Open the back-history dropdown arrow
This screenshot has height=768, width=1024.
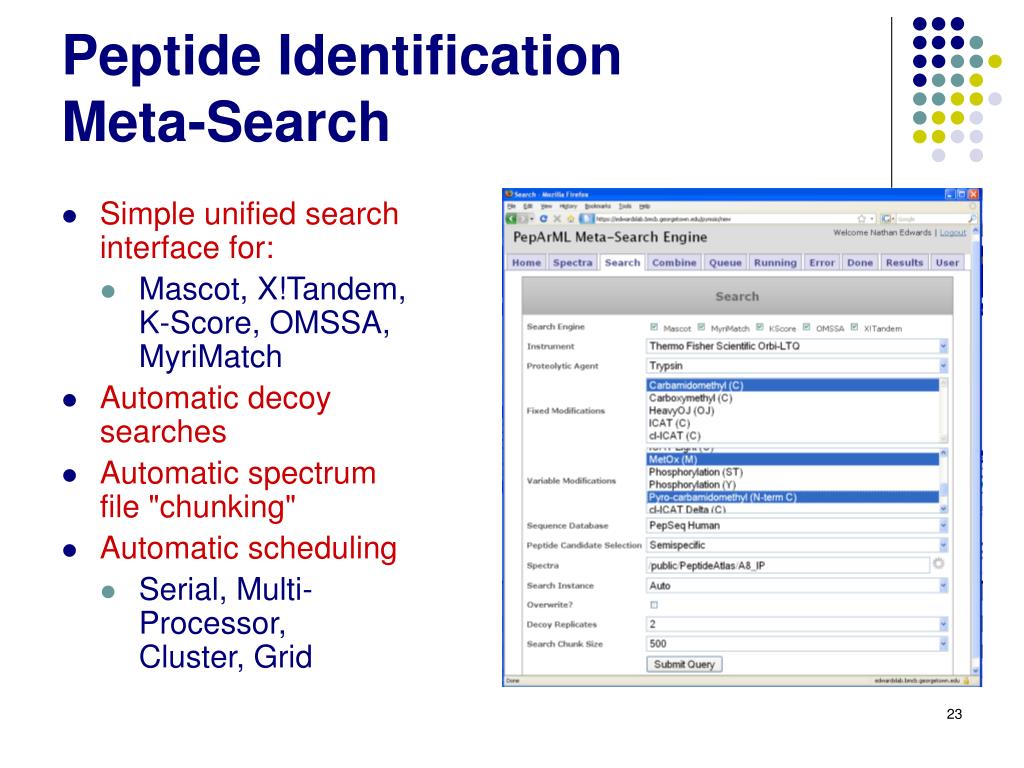point(532,219)
